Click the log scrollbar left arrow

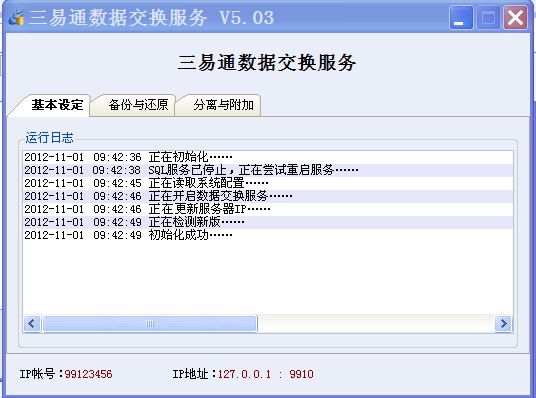tap(32, 323)
